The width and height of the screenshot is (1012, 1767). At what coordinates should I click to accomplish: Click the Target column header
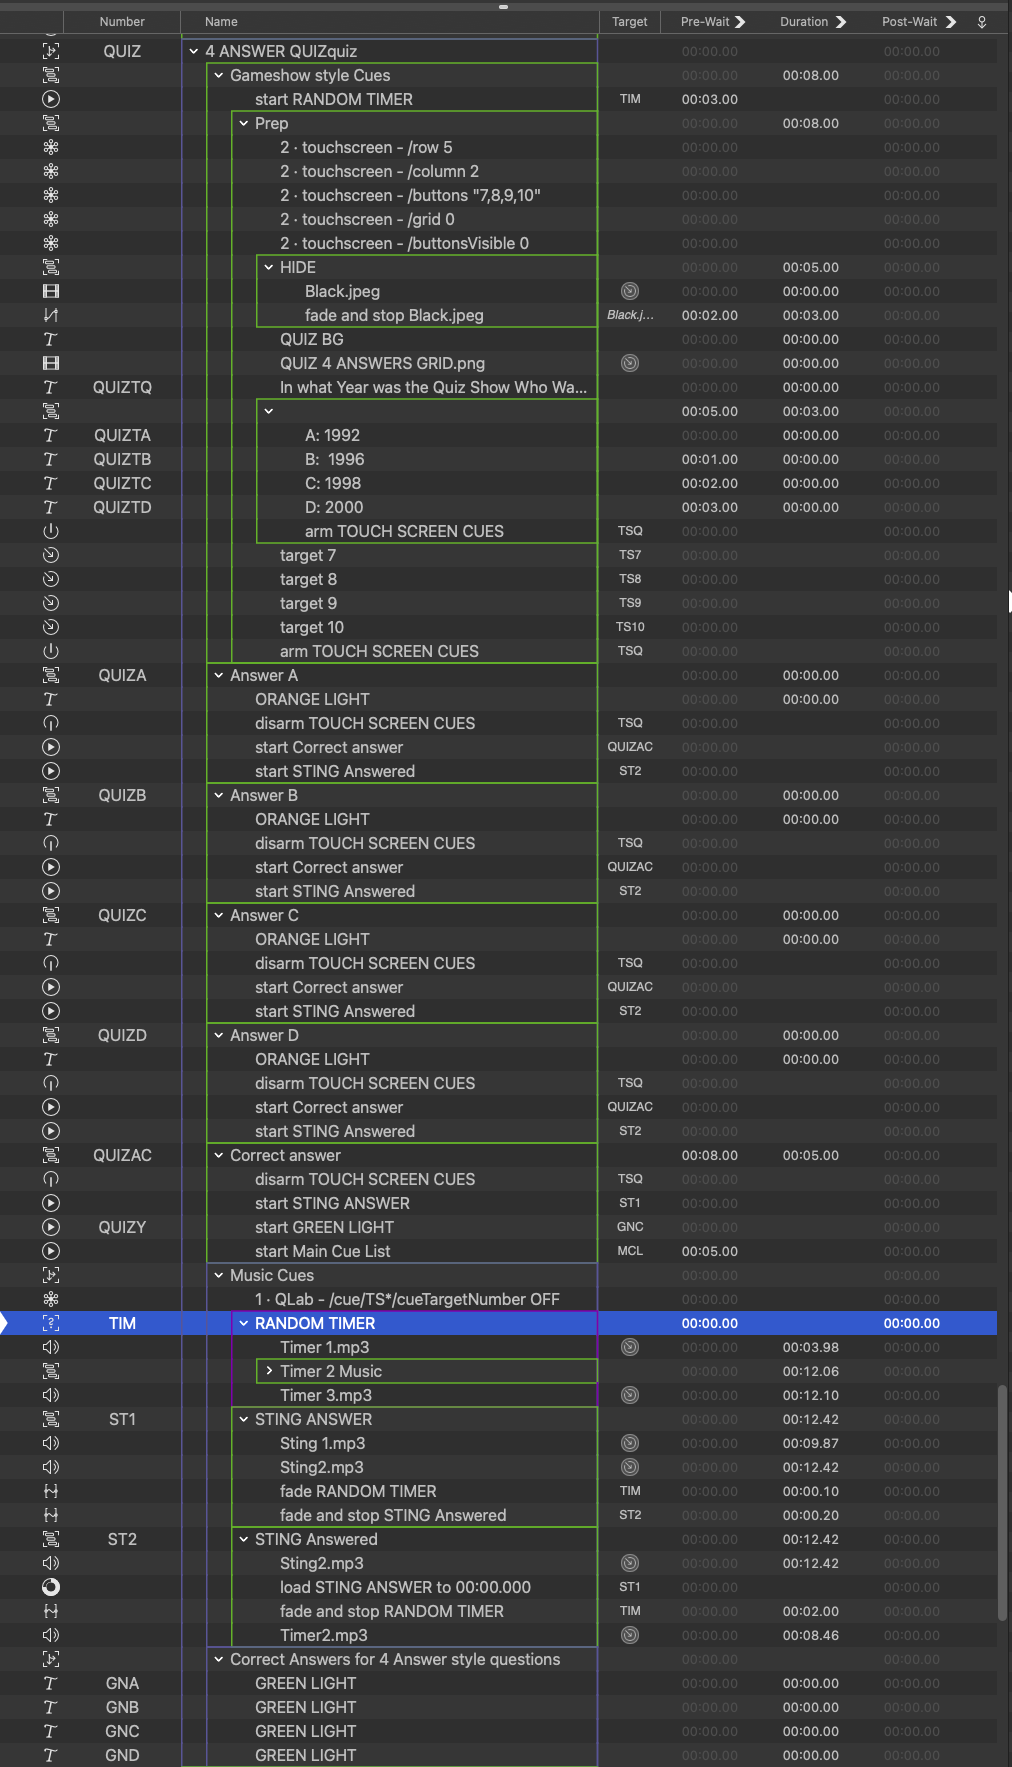[x=630, y=22]
